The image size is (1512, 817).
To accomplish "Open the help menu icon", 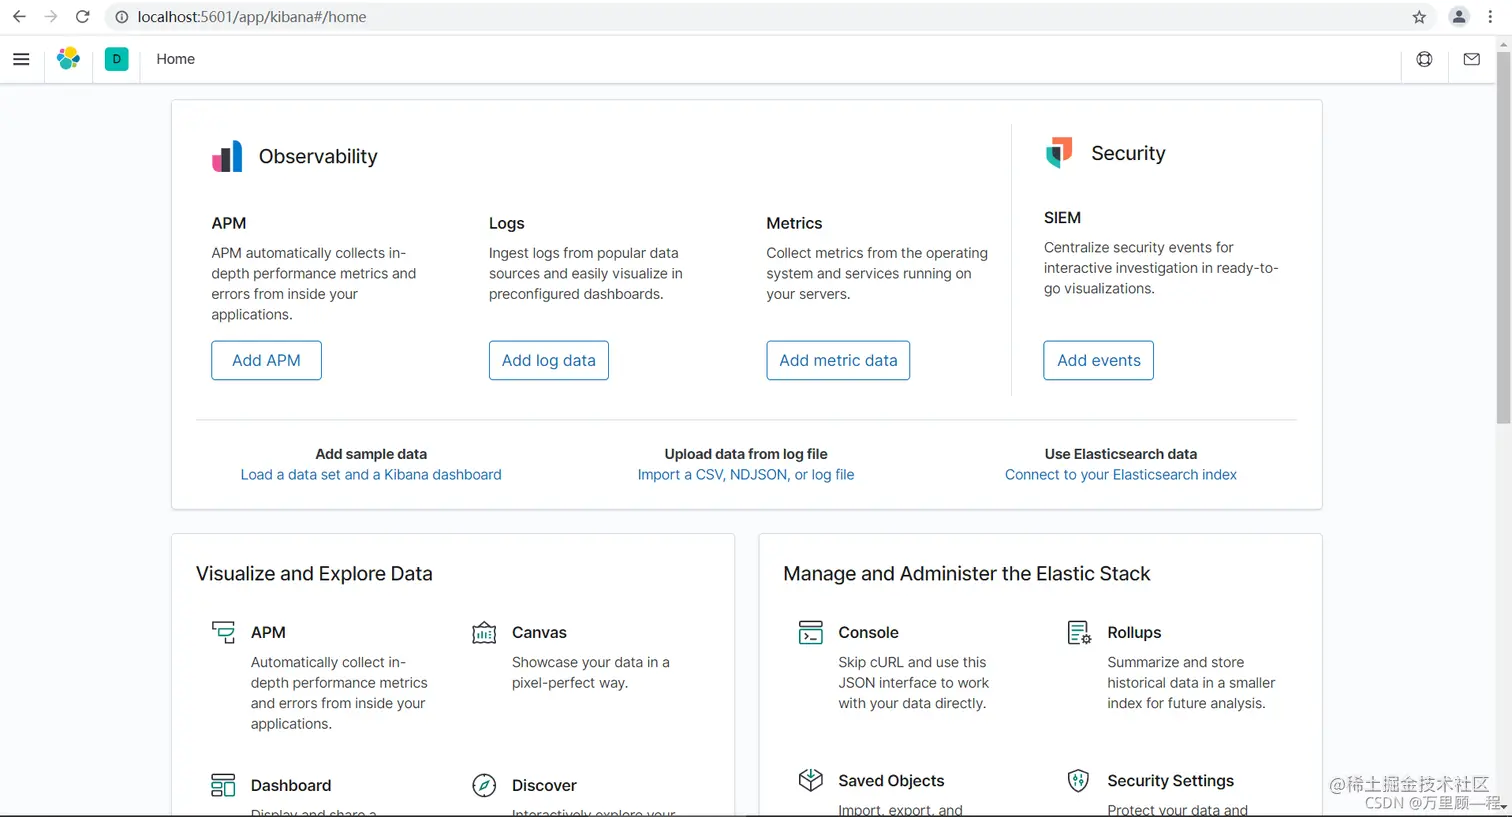I will click(x=1424, y=59).
